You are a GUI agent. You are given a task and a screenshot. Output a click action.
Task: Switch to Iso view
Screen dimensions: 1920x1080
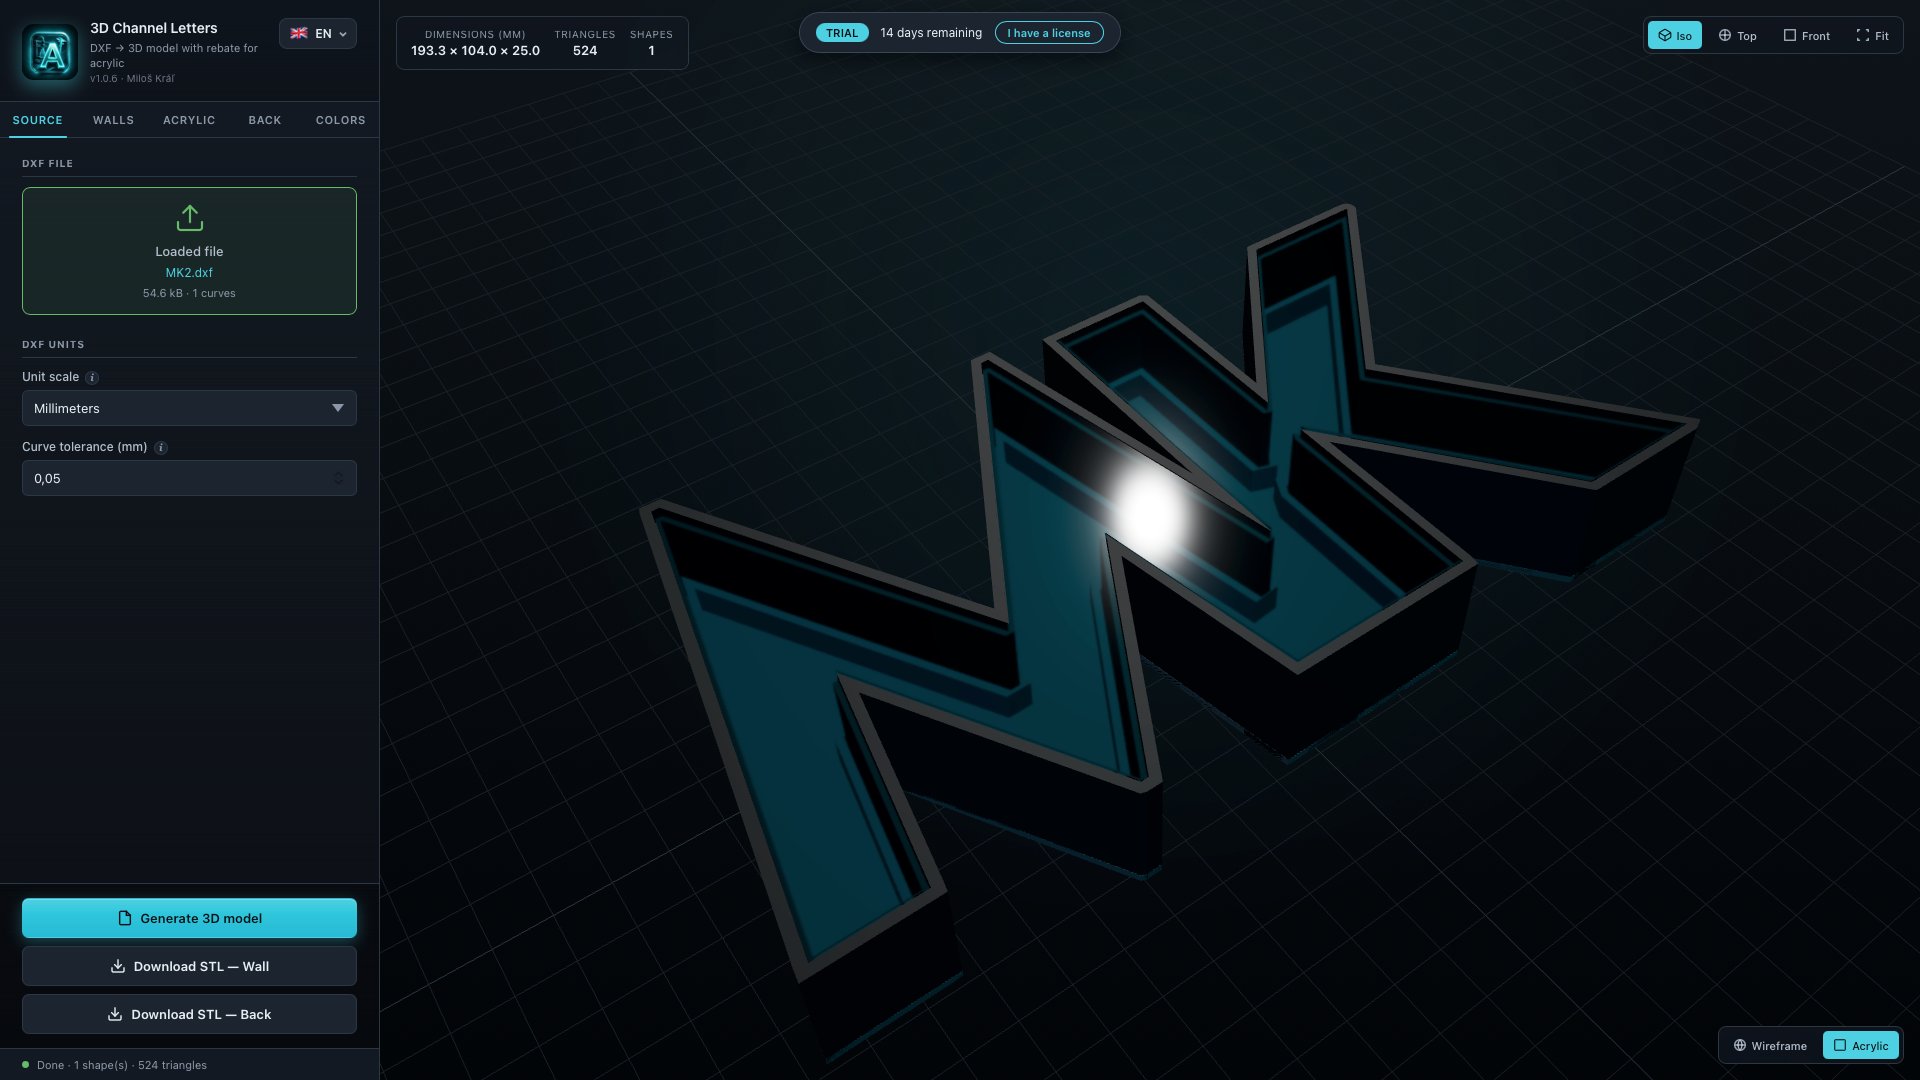1674,36
